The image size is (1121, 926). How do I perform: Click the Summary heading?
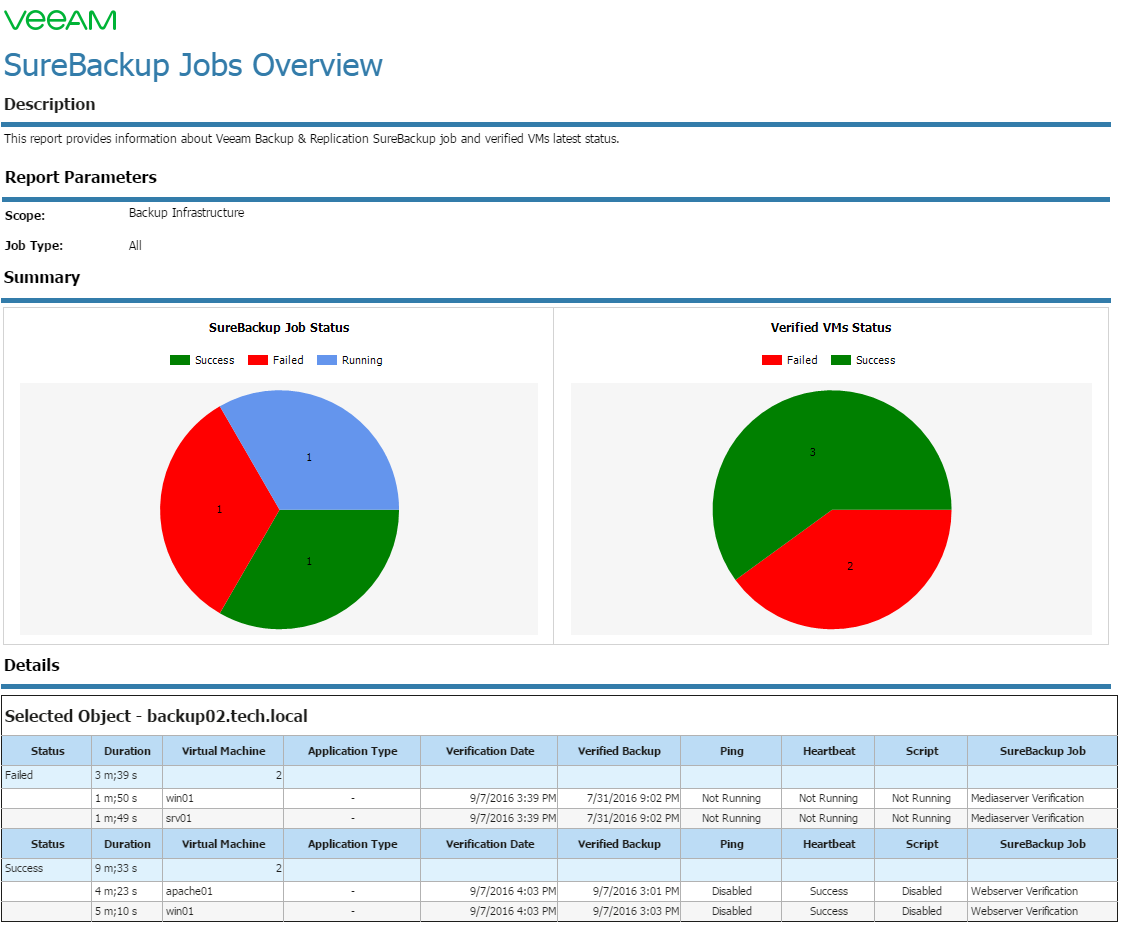[42, 277]
